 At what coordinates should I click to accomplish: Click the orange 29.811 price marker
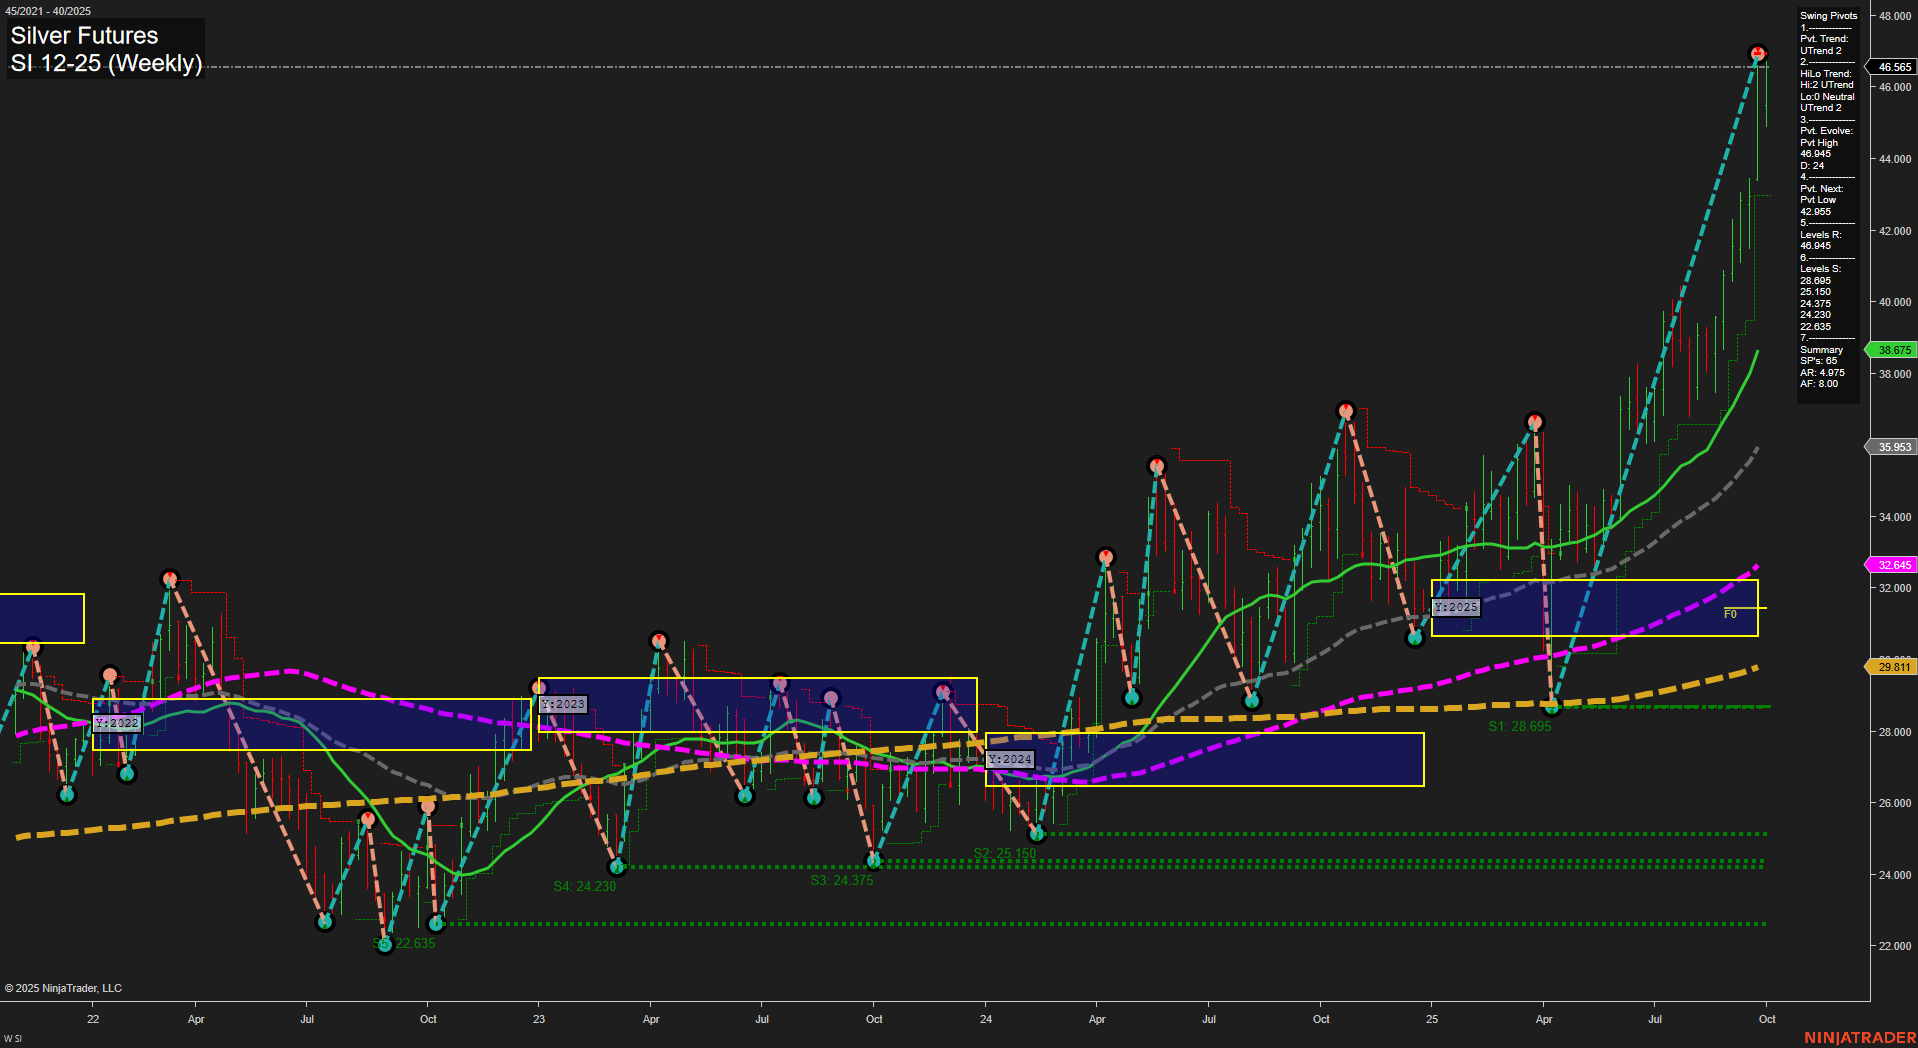(x=1891, y=665)
